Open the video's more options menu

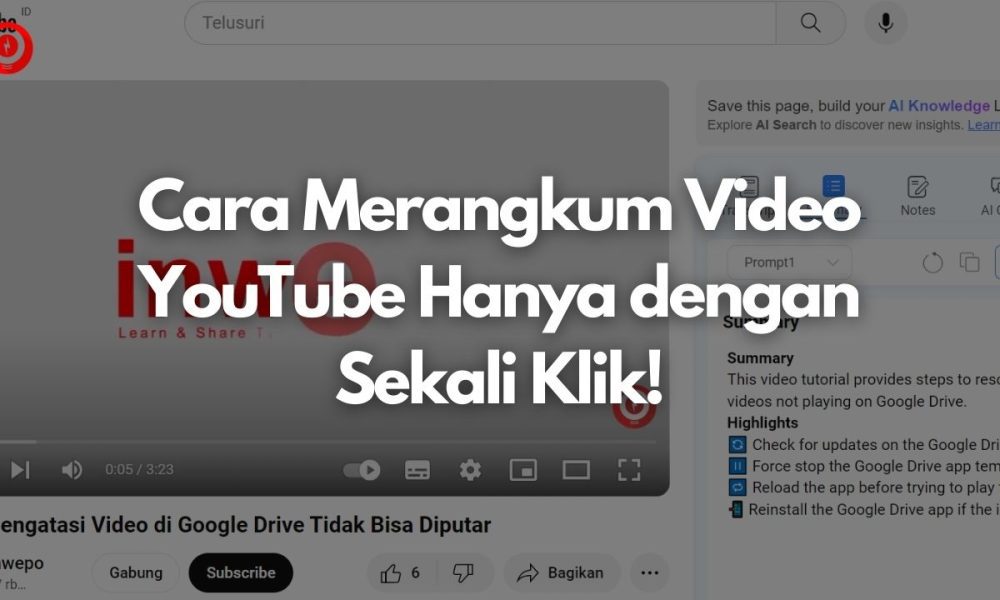(x=649, y=572)
